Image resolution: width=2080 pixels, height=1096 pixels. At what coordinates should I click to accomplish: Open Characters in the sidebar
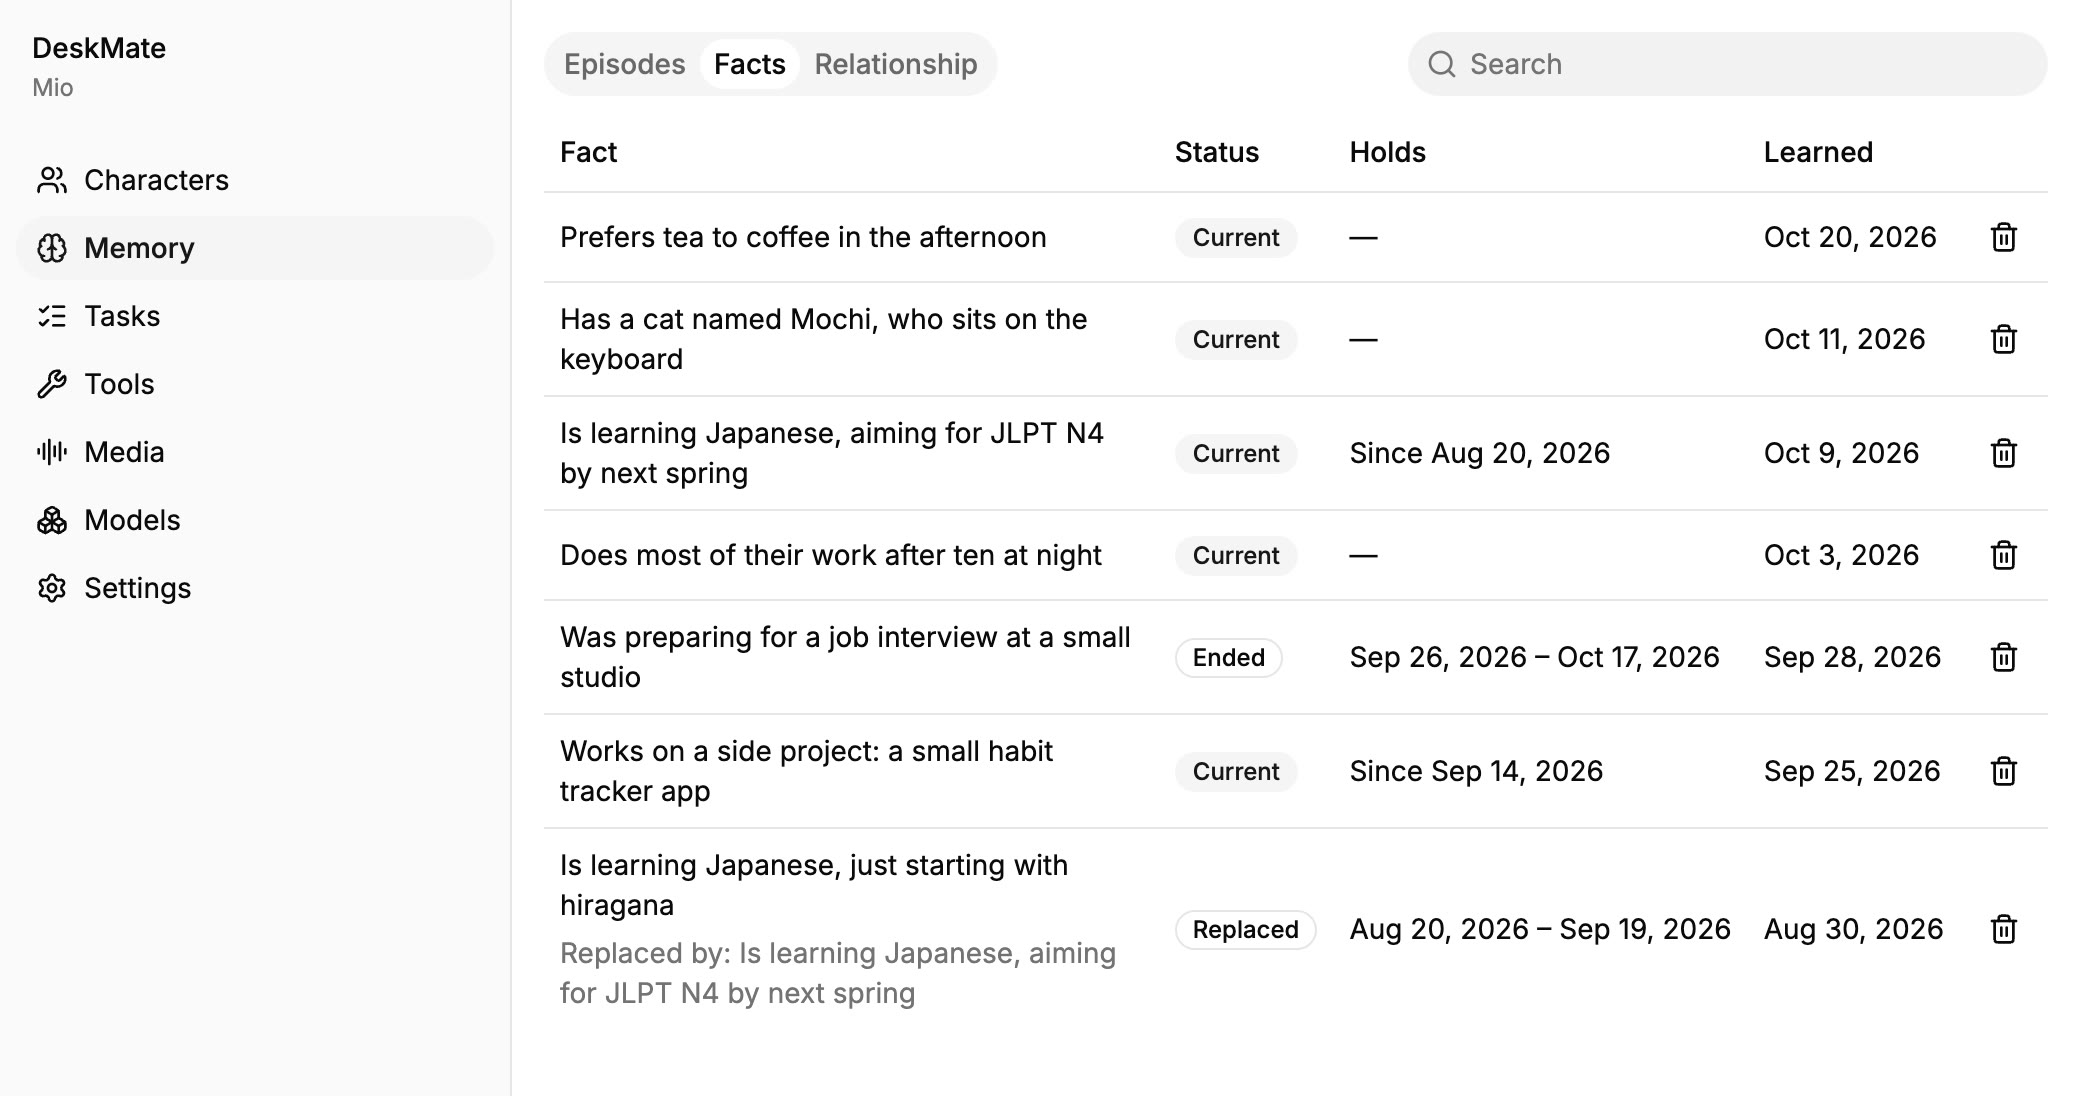[255, 180]
